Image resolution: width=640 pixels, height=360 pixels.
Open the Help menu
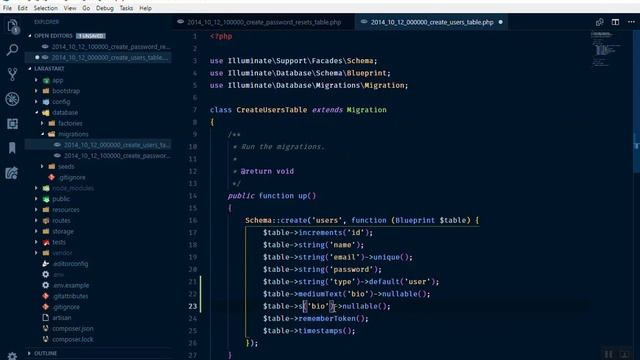[x=145, y=8]
